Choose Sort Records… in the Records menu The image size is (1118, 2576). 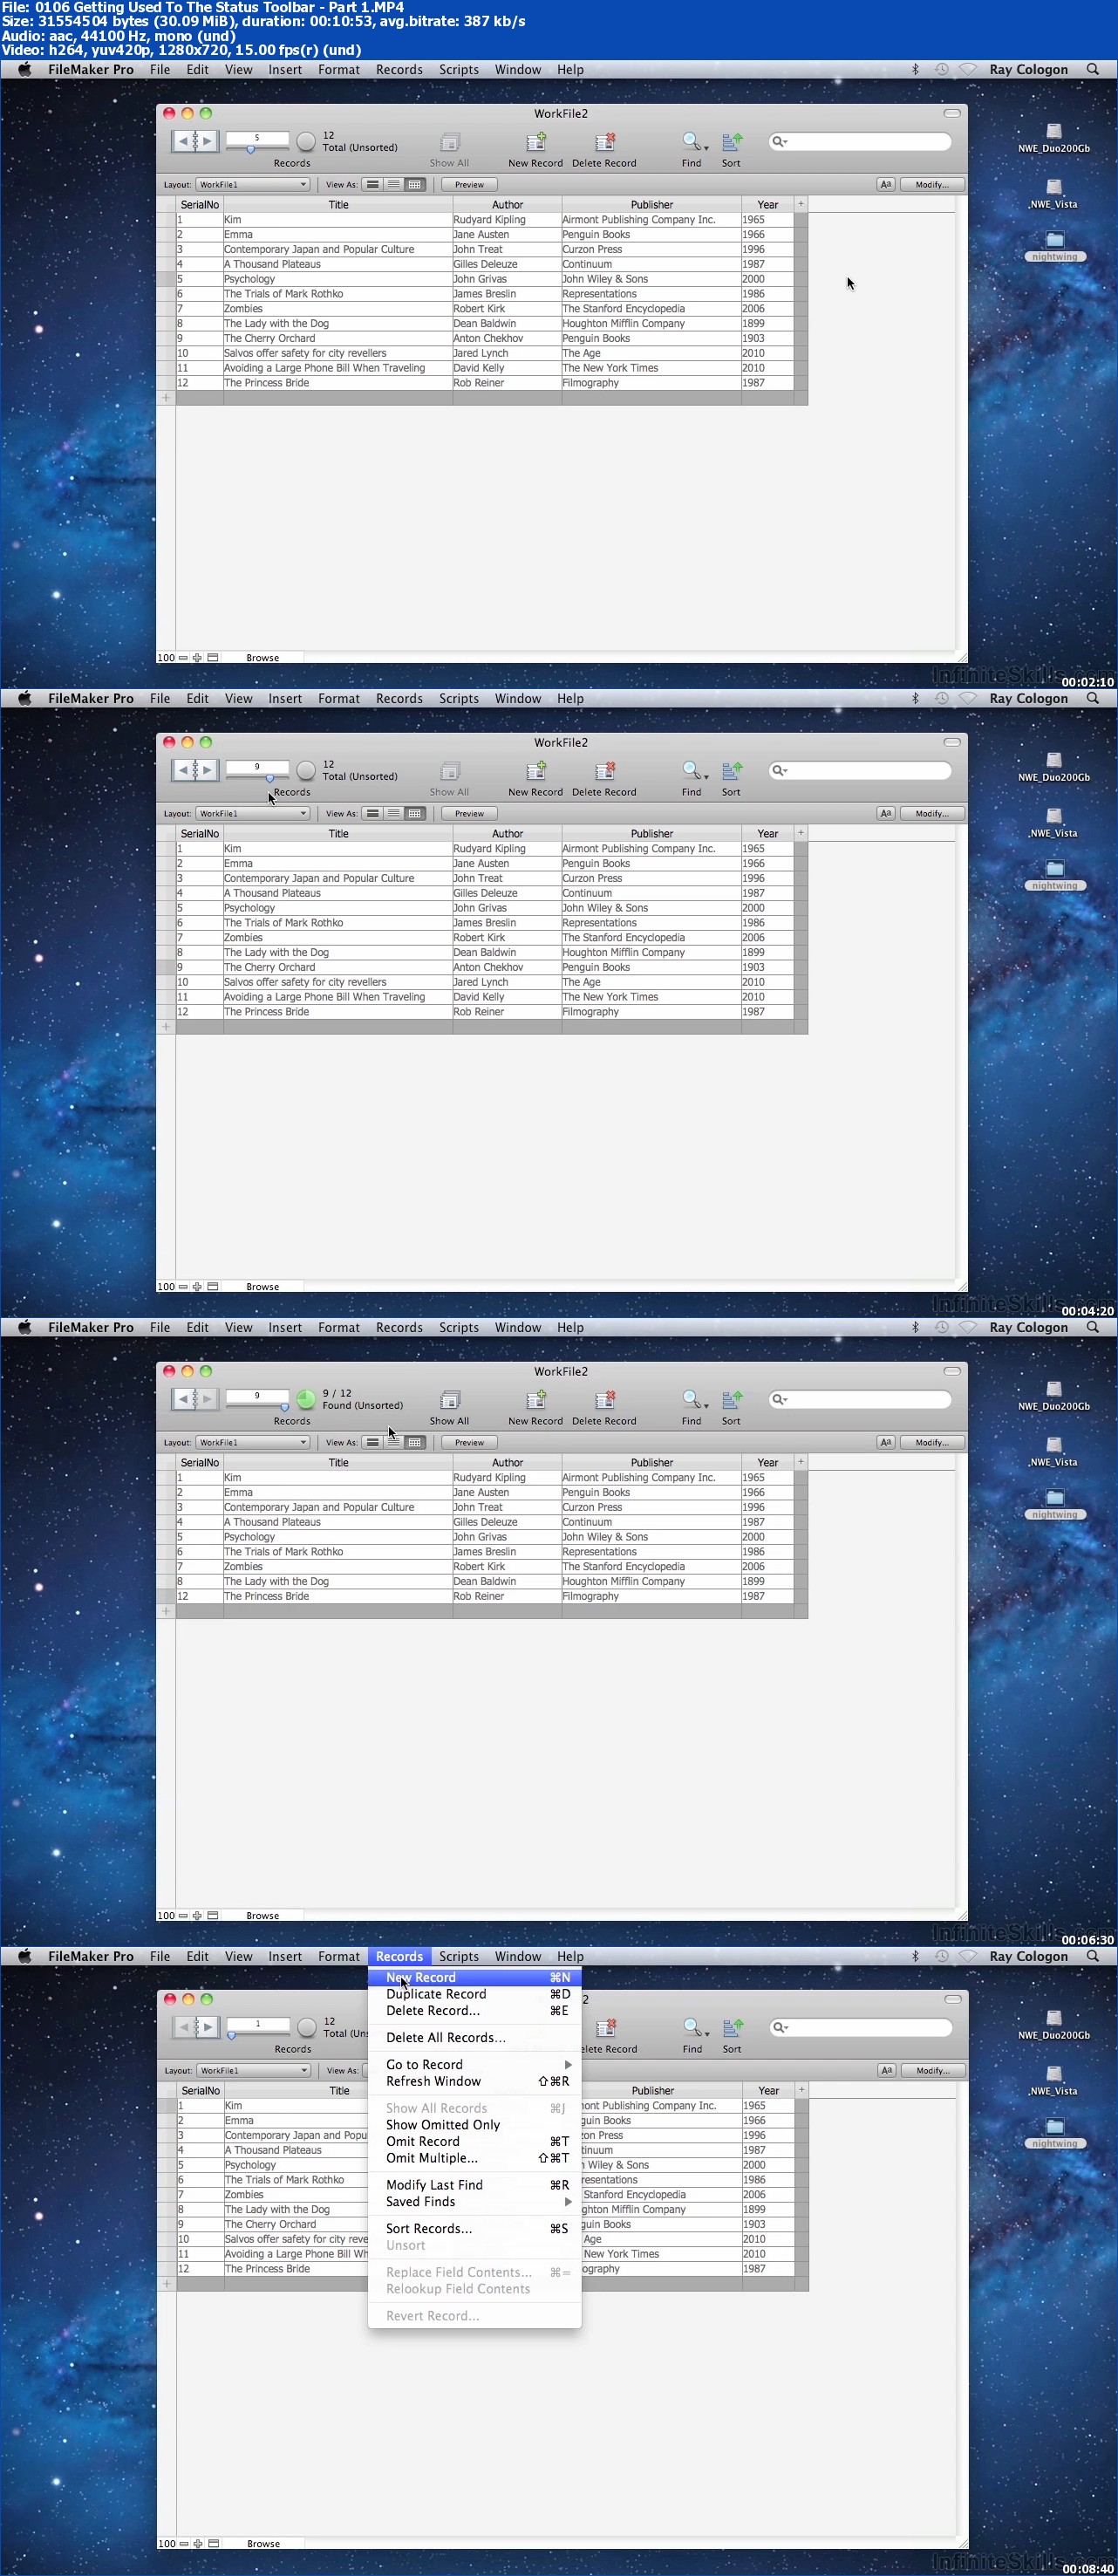[475, 2228]
